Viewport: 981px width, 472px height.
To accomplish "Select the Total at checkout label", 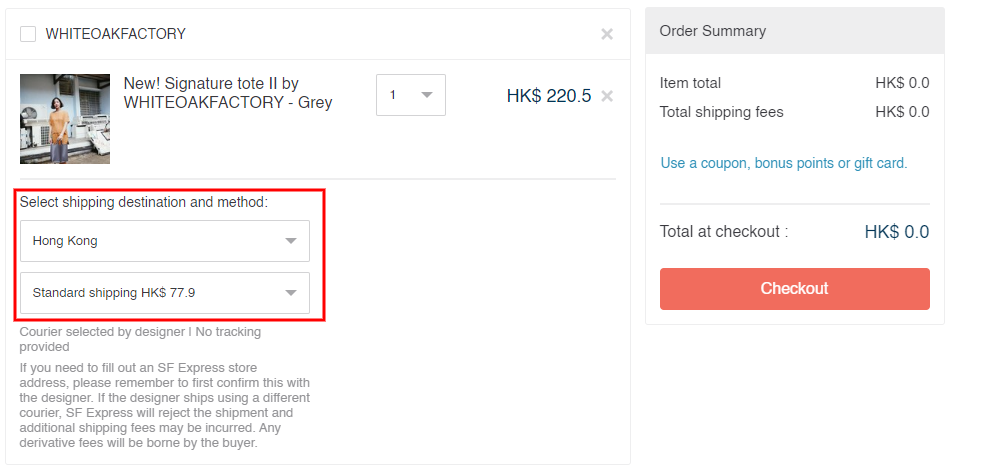I will coord(723,232).
